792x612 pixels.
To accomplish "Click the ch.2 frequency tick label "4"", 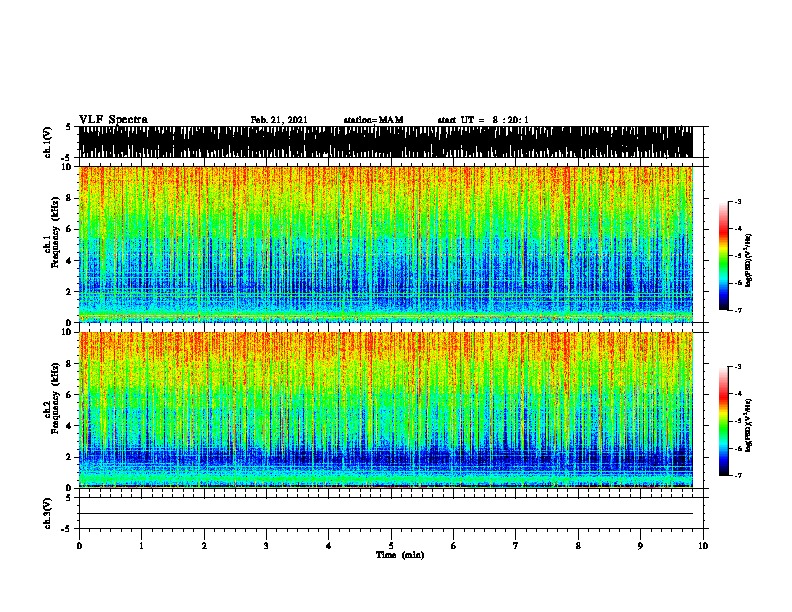I will [x=70, y=426].
